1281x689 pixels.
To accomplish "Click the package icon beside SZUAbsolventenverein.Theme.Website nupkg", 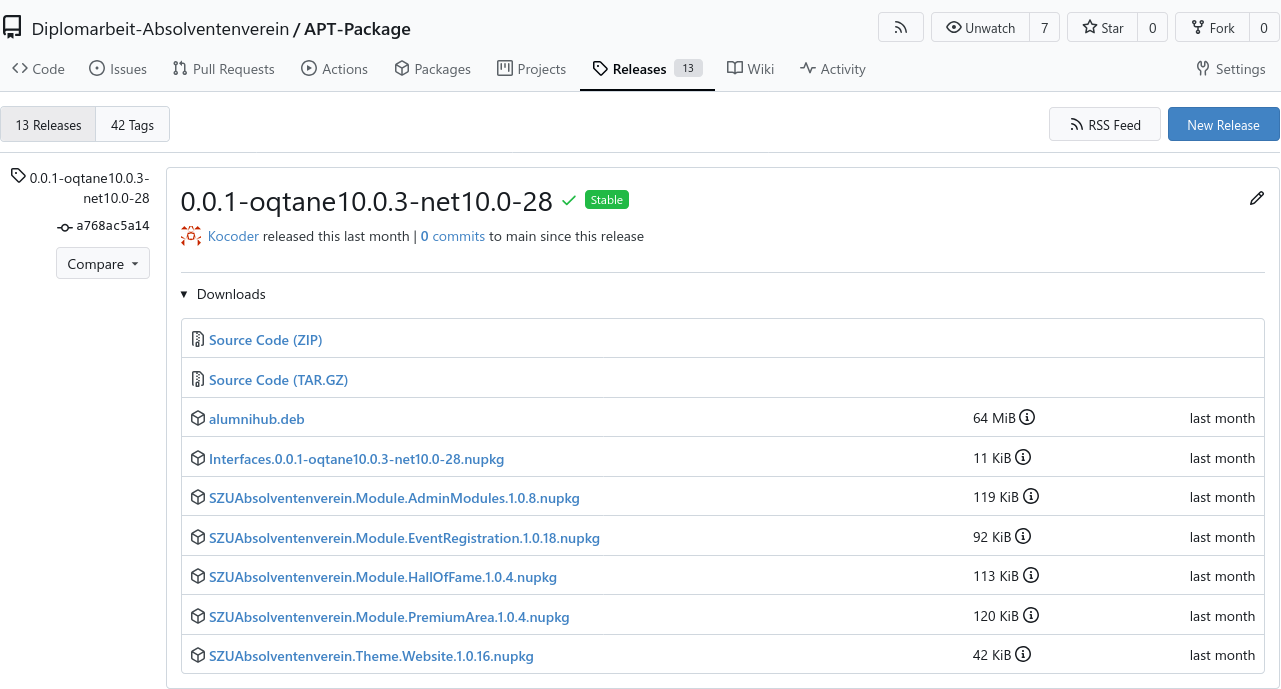I will 197,654.
